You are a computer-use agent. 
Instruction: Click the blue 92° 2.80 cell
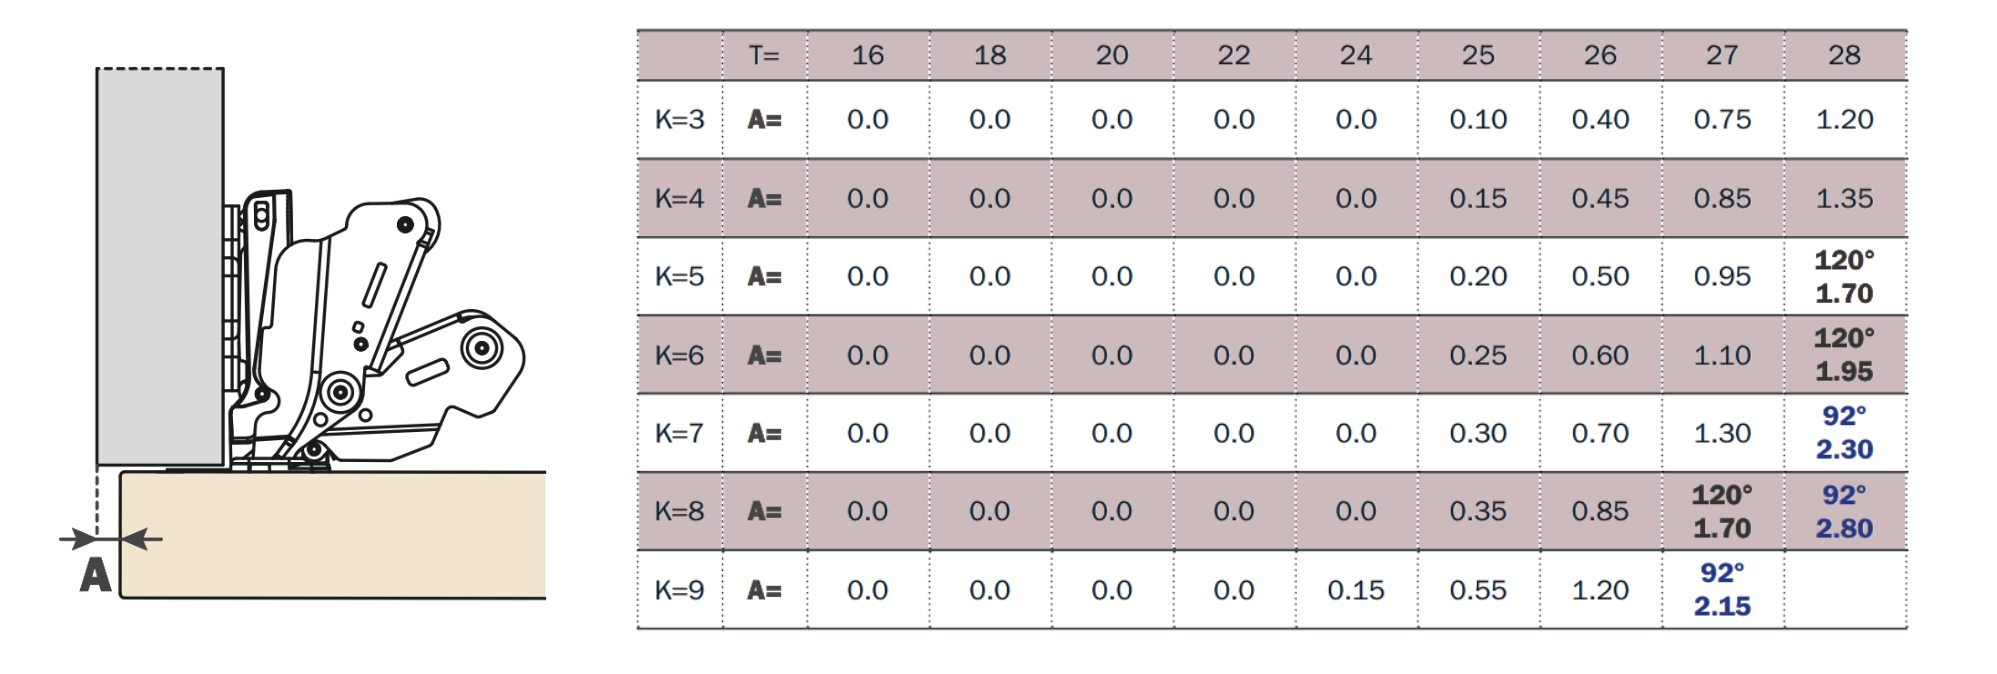pos(1844,511)
